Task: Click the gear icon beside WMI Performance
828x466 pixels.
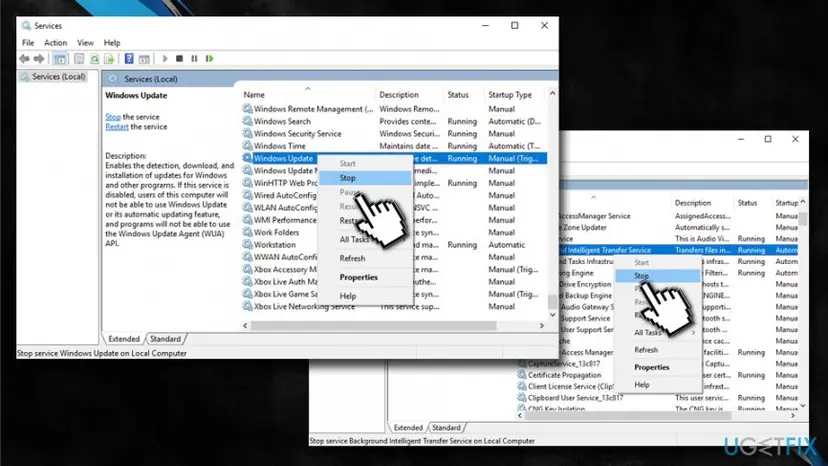Action: pos(247,219)
